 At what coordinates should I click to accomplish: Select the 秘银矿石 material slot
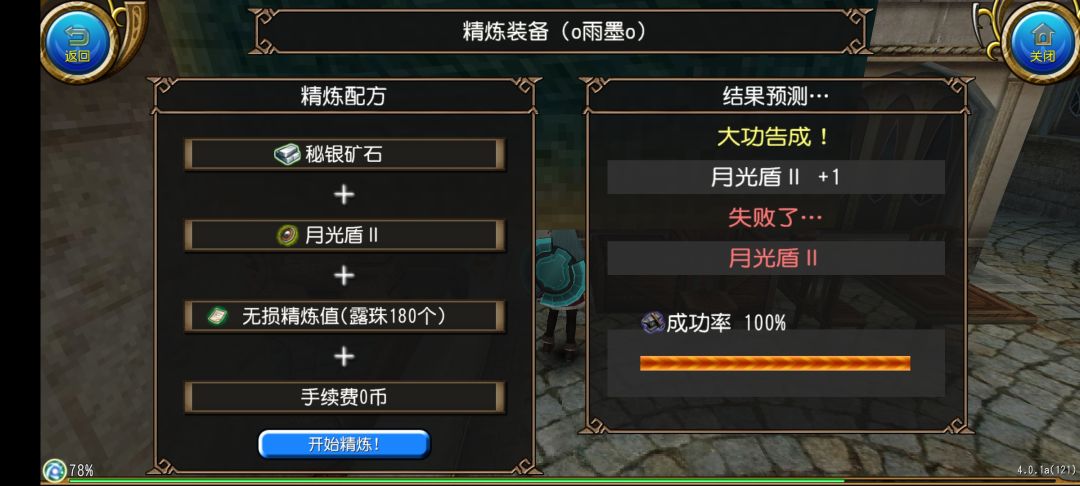point(344,154)
